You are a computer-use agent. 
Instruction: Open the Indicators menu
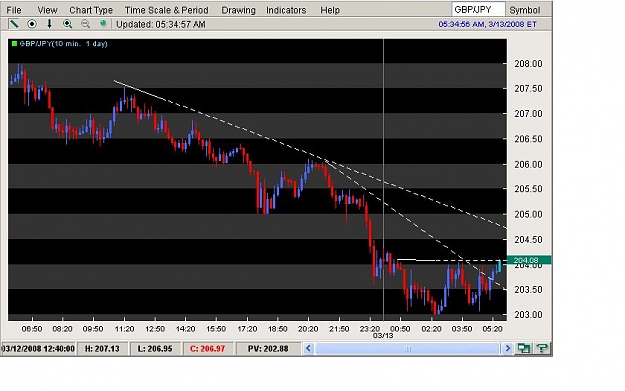point(286,10)
